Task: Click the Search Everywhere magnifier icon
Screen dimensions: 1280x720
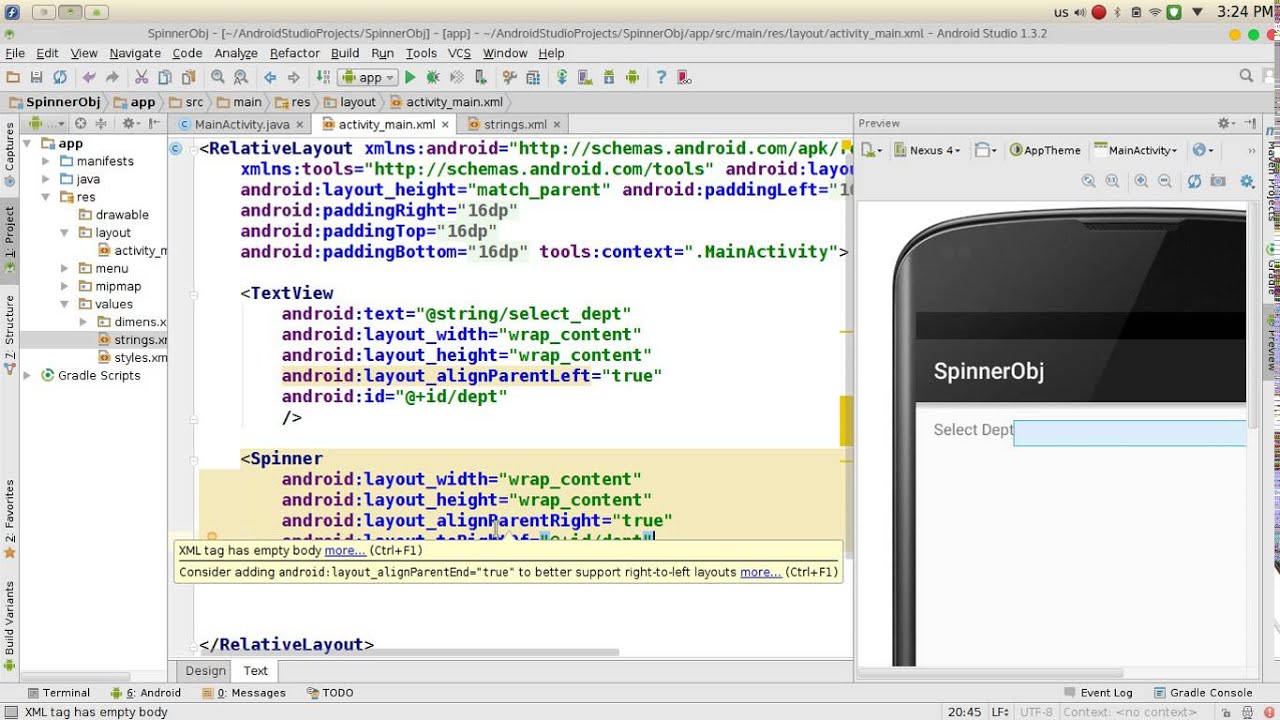Action: click(1246, 76)
